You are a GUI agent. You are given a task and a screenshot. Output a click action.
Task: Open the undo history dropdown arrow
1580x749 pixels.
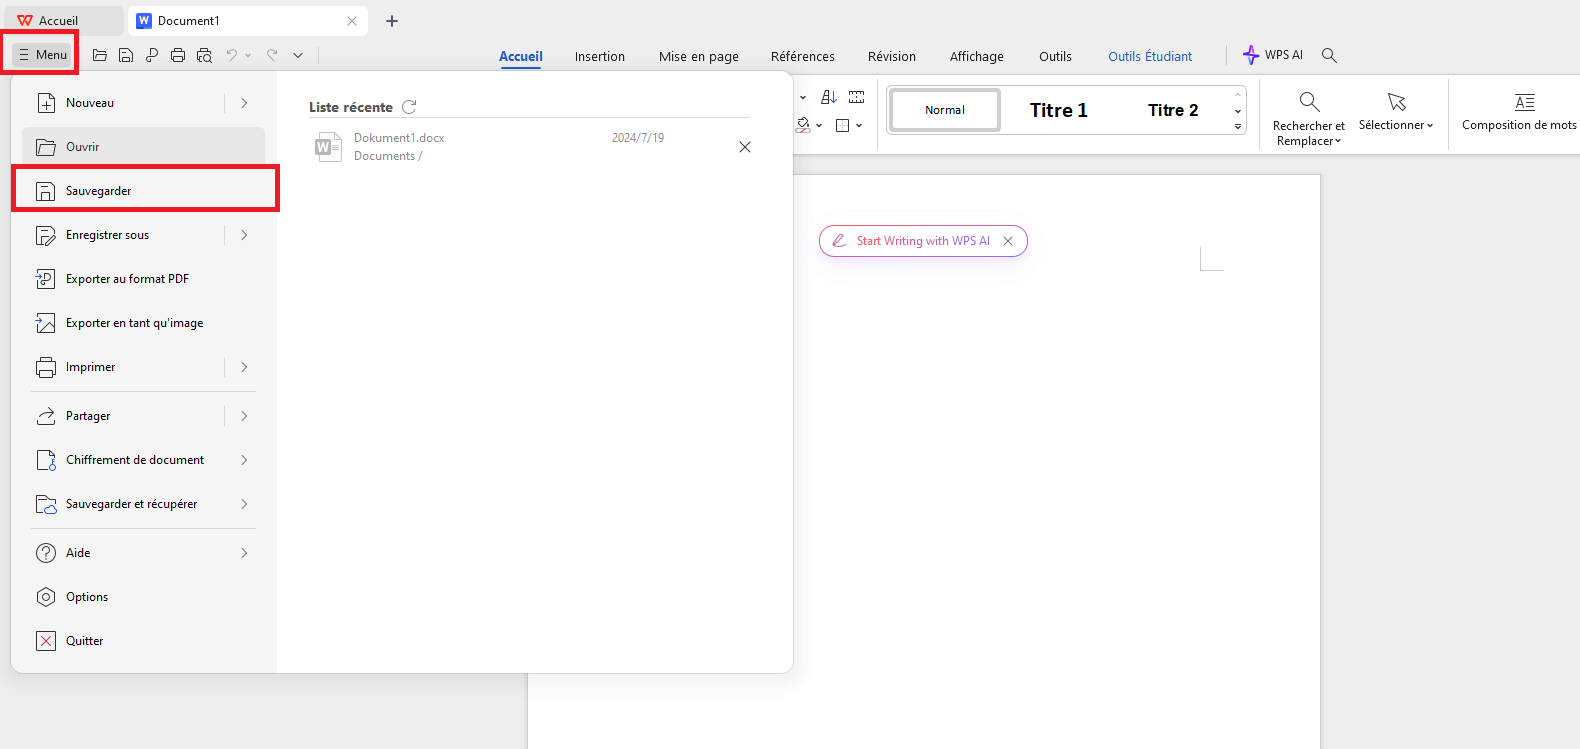(248, 56)
